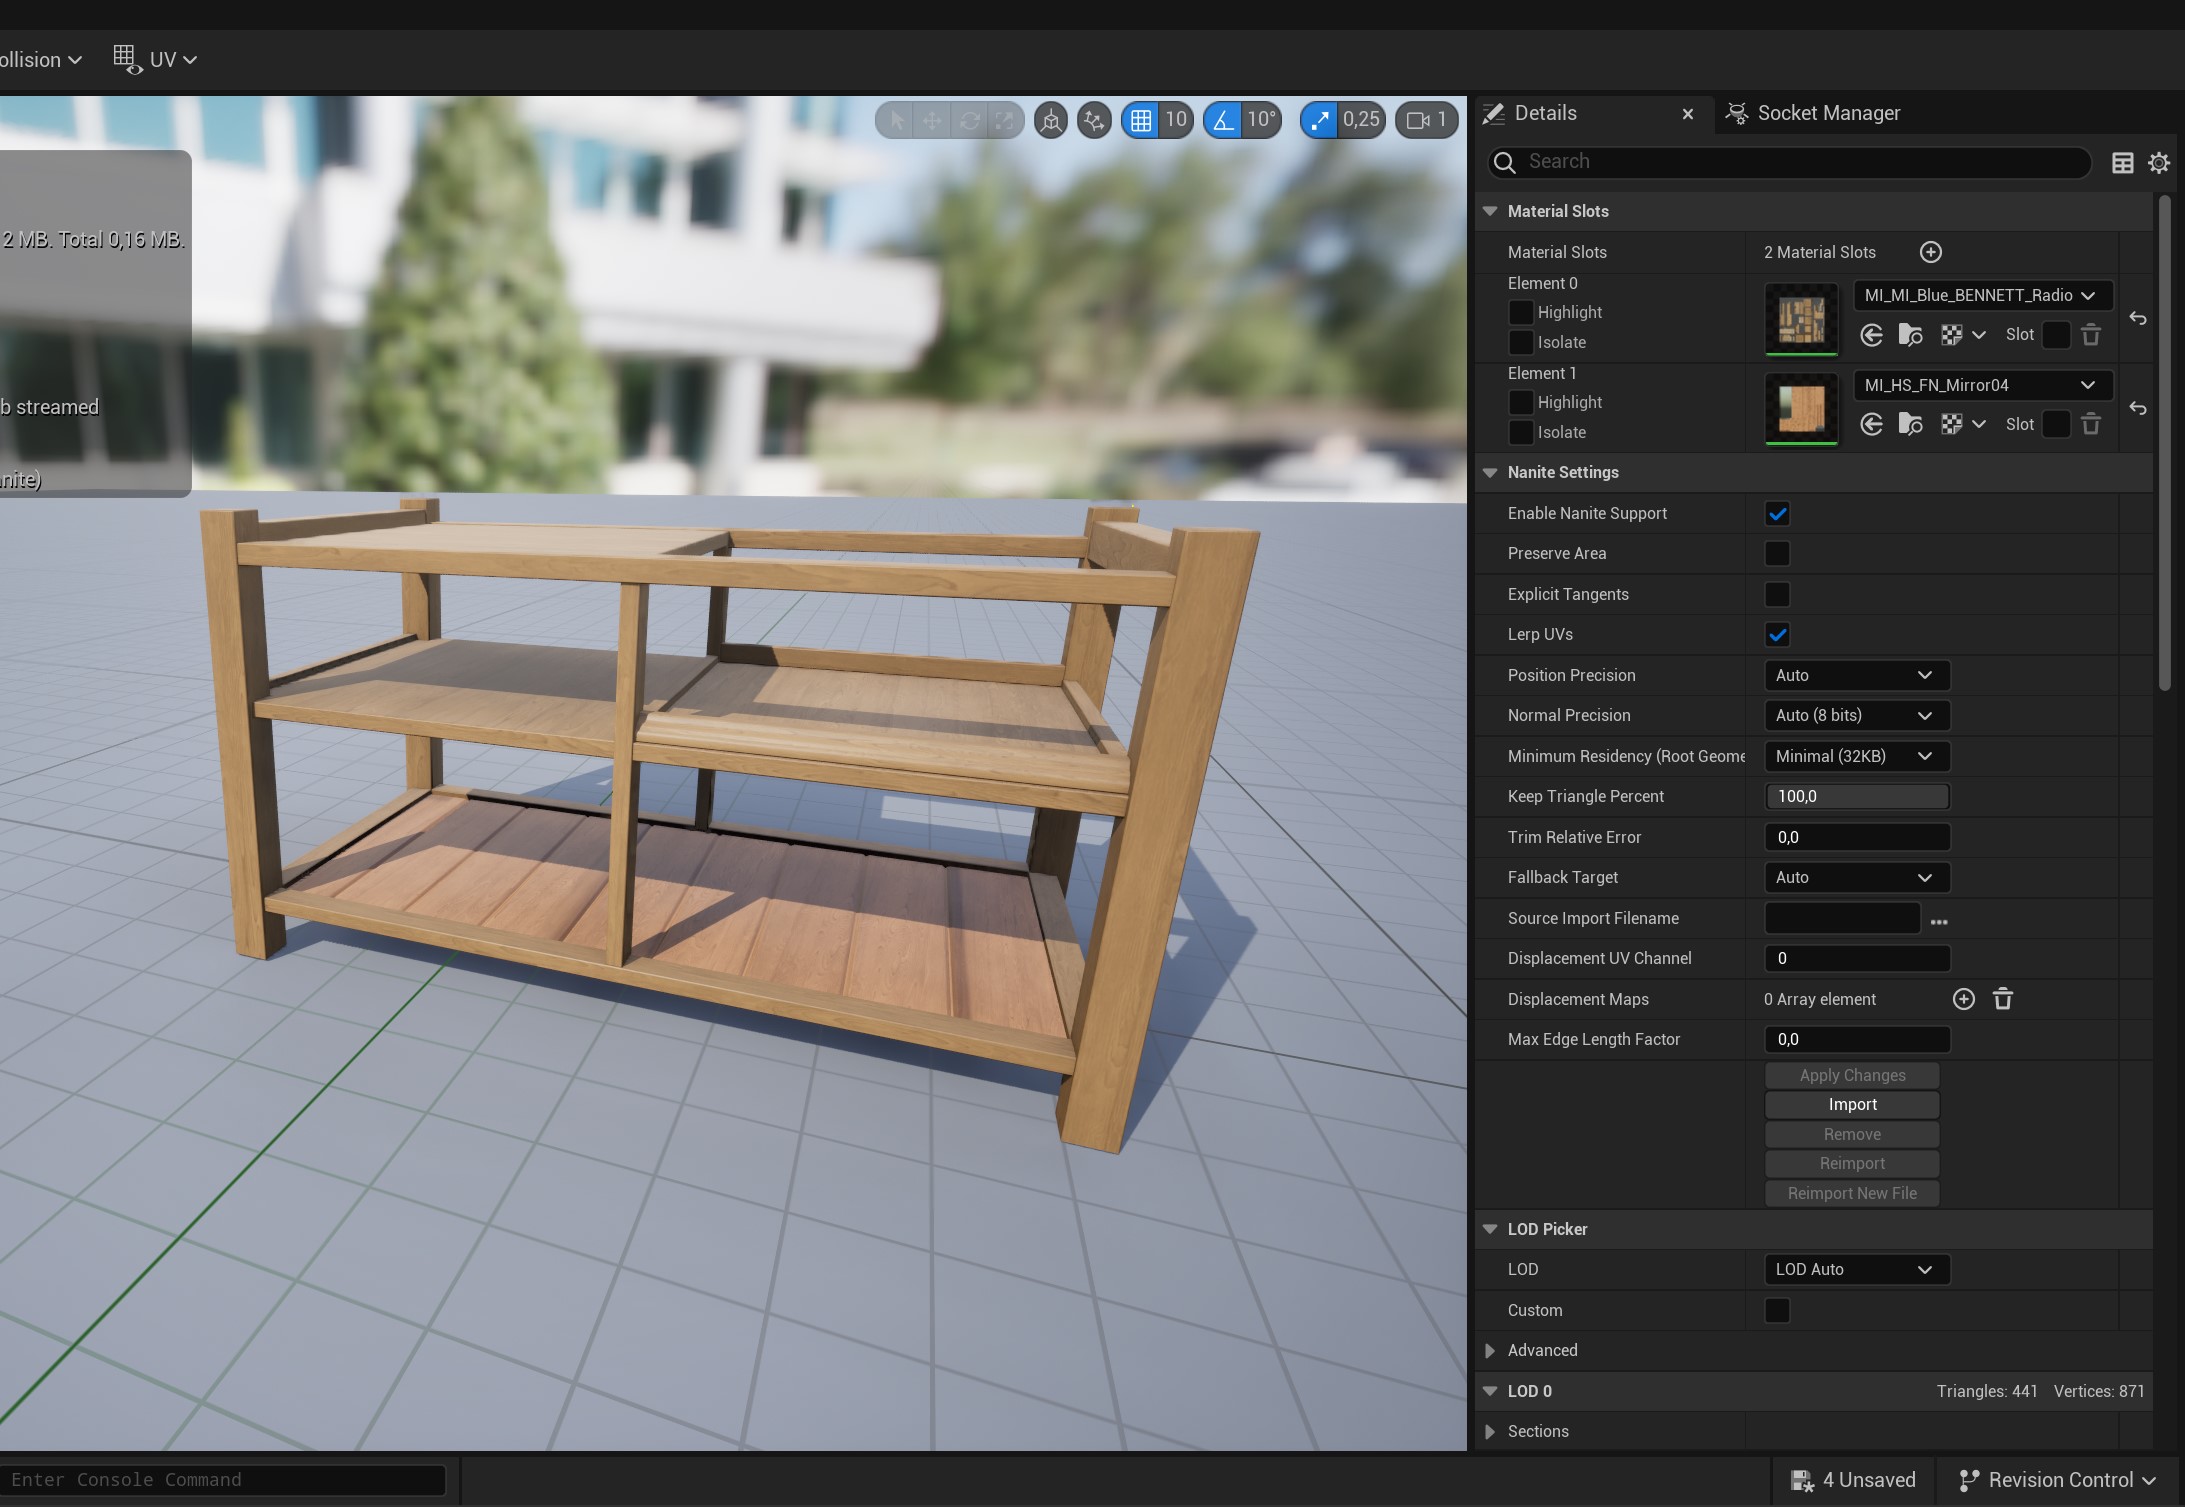2185x1507 pixels.
Task: Delete the Element 0 material slot
Action: tap(2091, 335)
